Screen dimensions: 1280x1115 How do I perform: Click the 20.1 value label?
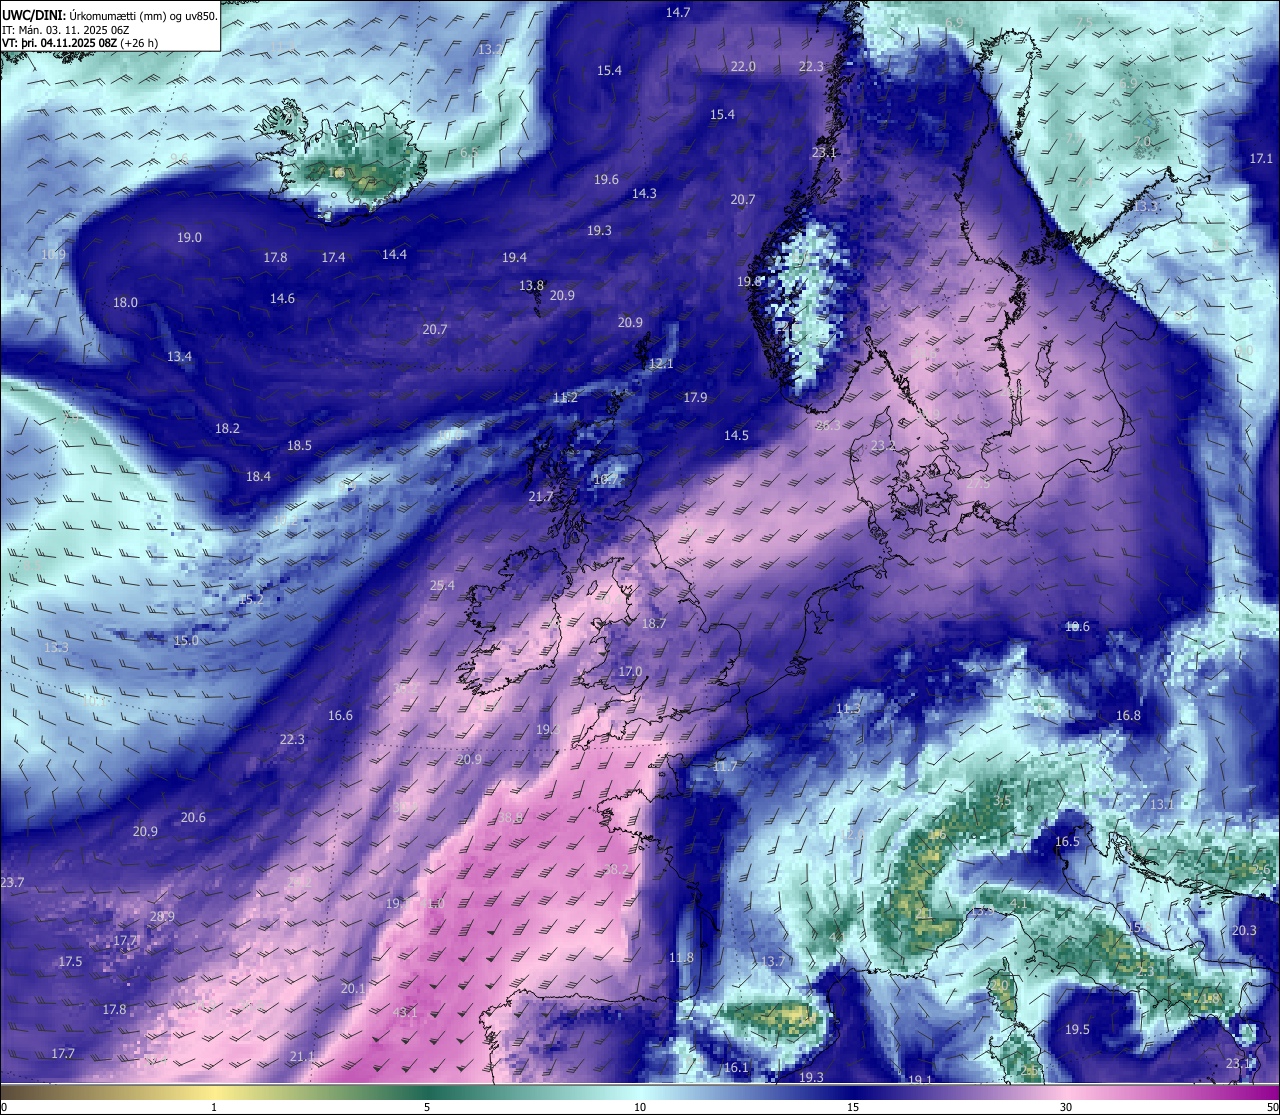click(x=353, y=989)
